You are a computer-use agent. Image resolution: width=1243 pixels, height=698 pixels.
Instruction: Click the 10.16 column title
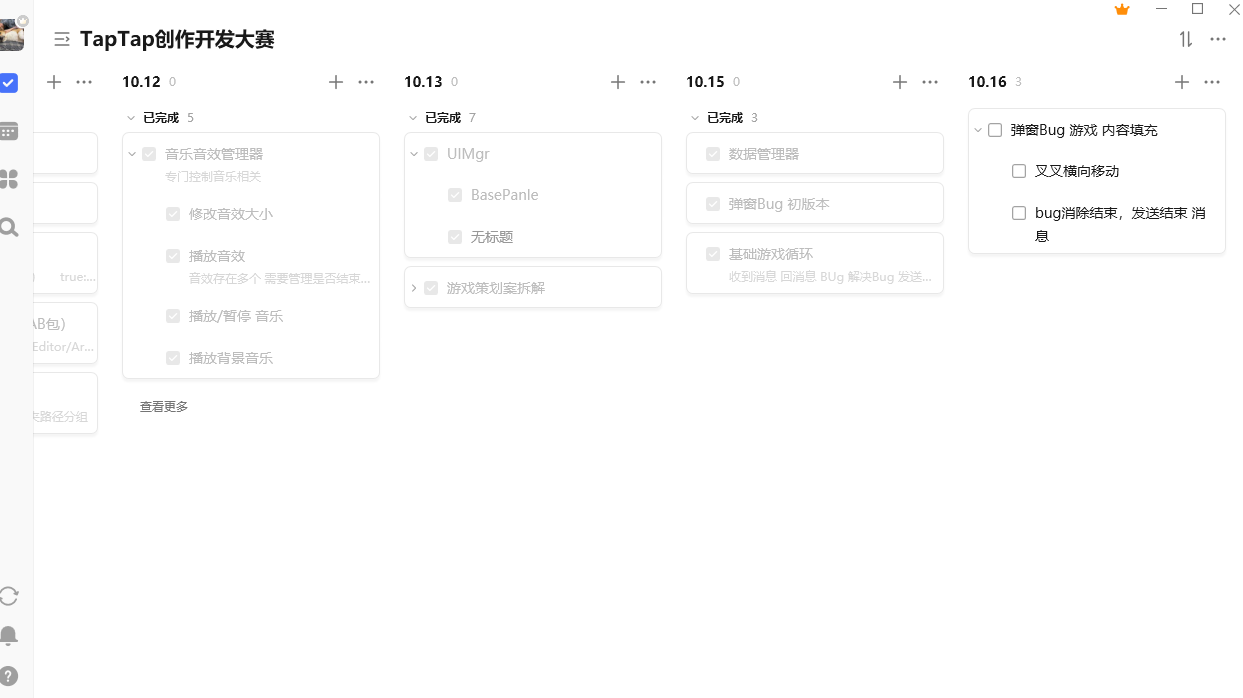[987, 82]
